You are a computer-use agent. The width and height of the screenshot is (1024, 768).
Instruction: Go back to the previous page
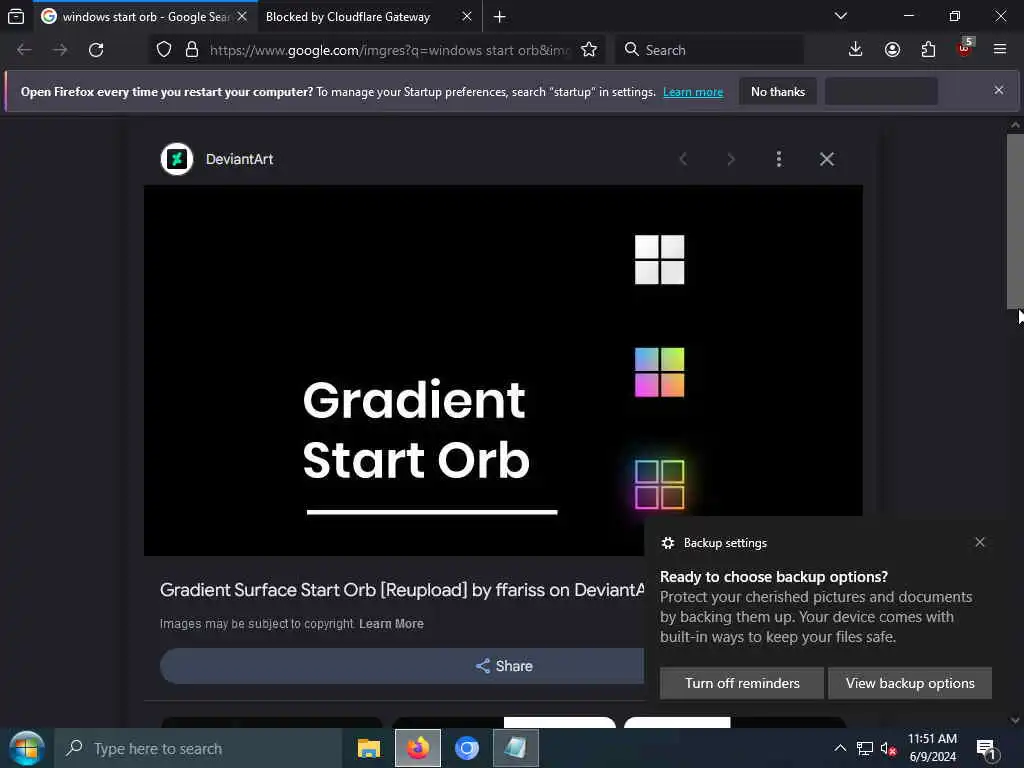coord(24,50)
